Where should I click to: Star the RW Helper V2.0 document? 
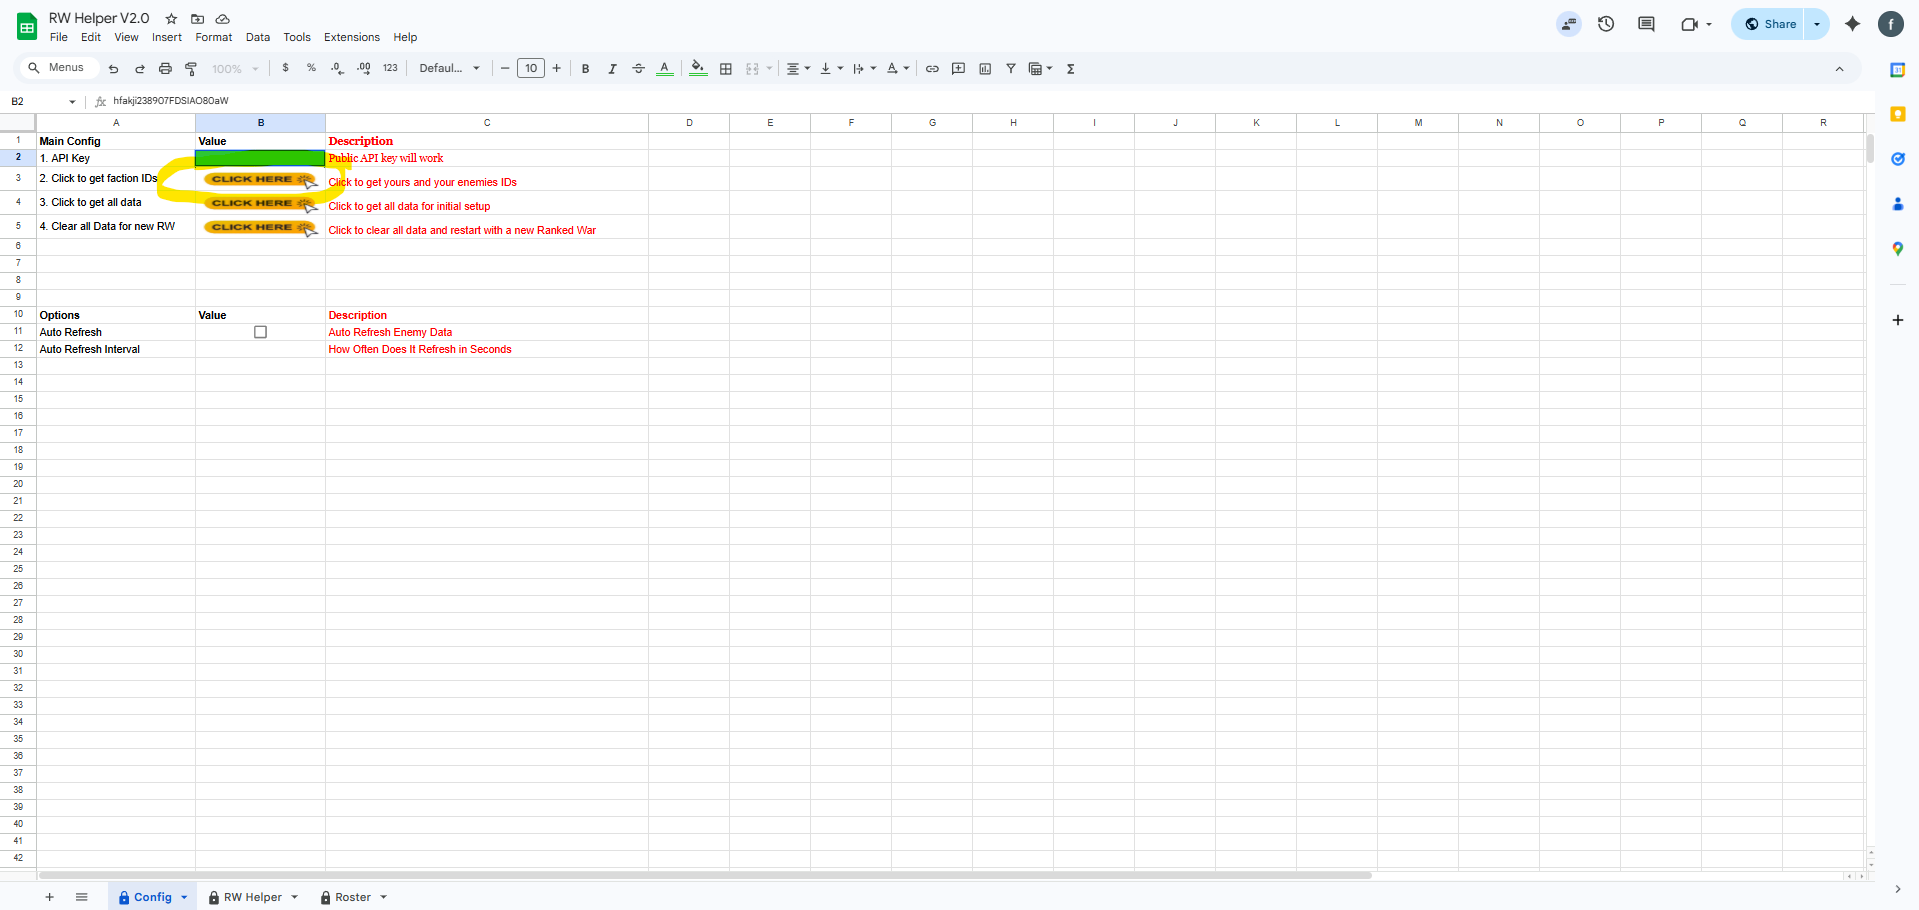(x=171, y=19)
